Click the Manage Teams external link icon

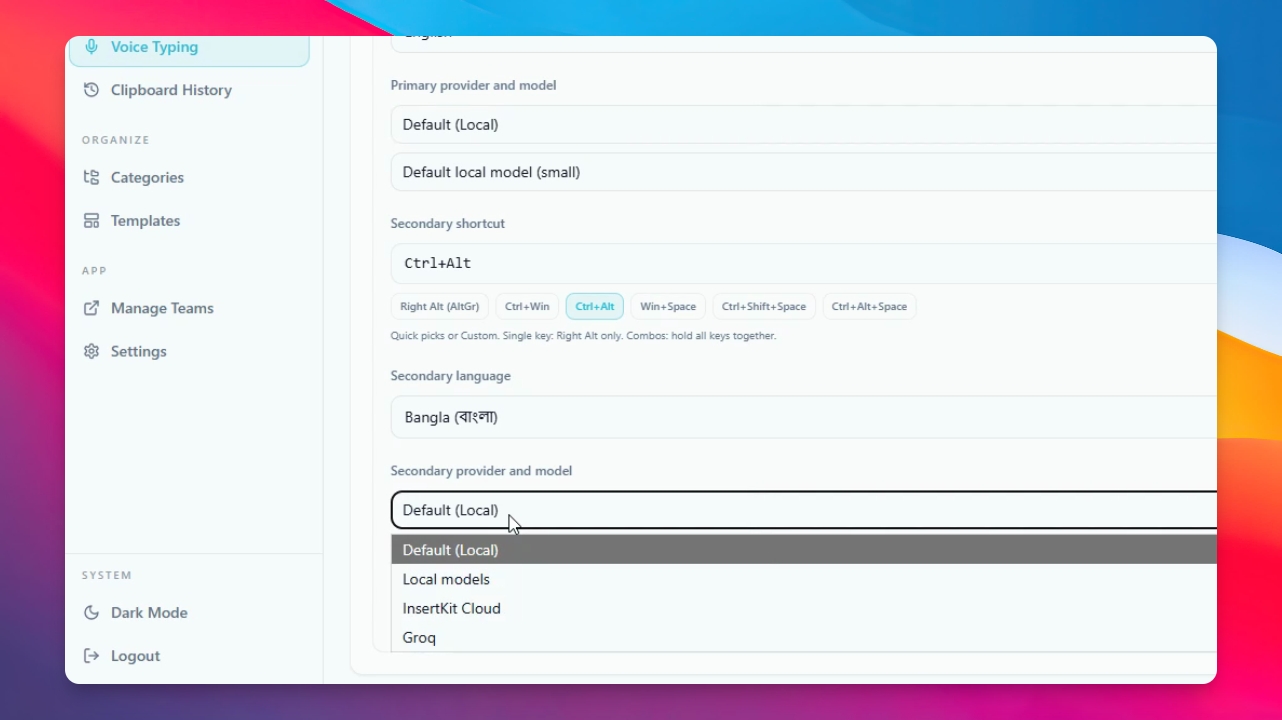click(92, 308)
